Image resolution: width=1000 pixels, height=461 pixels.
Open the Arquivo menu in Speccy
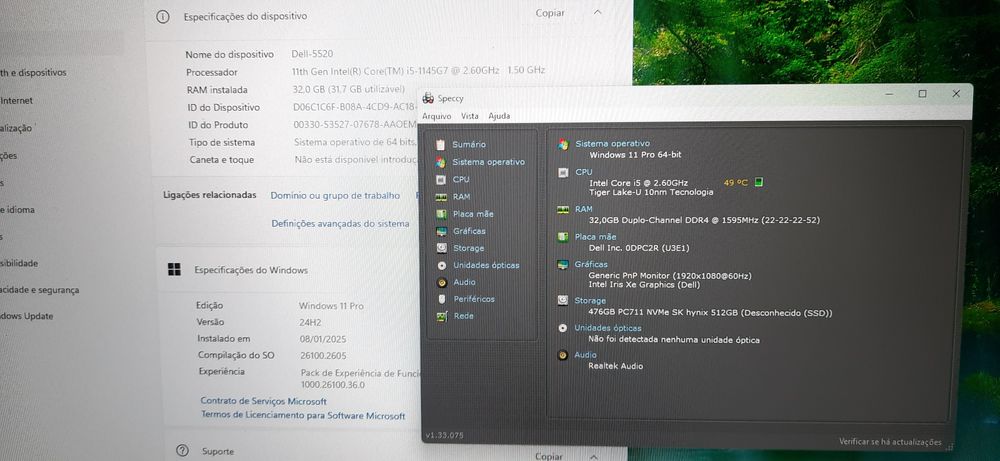coord(437,116)
